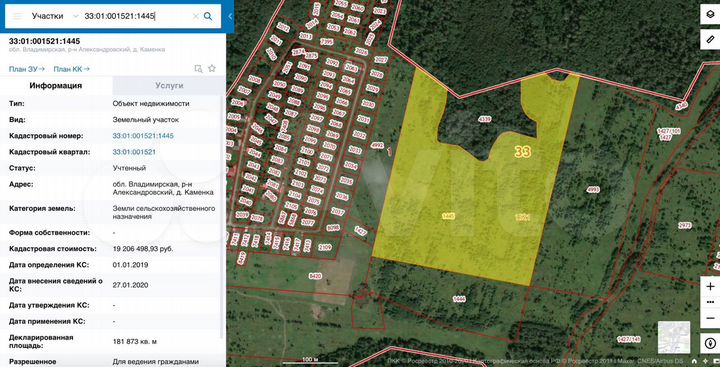720x367 pixels.
Task: Collapse the side panel with arrow
Action: [230, 16]
